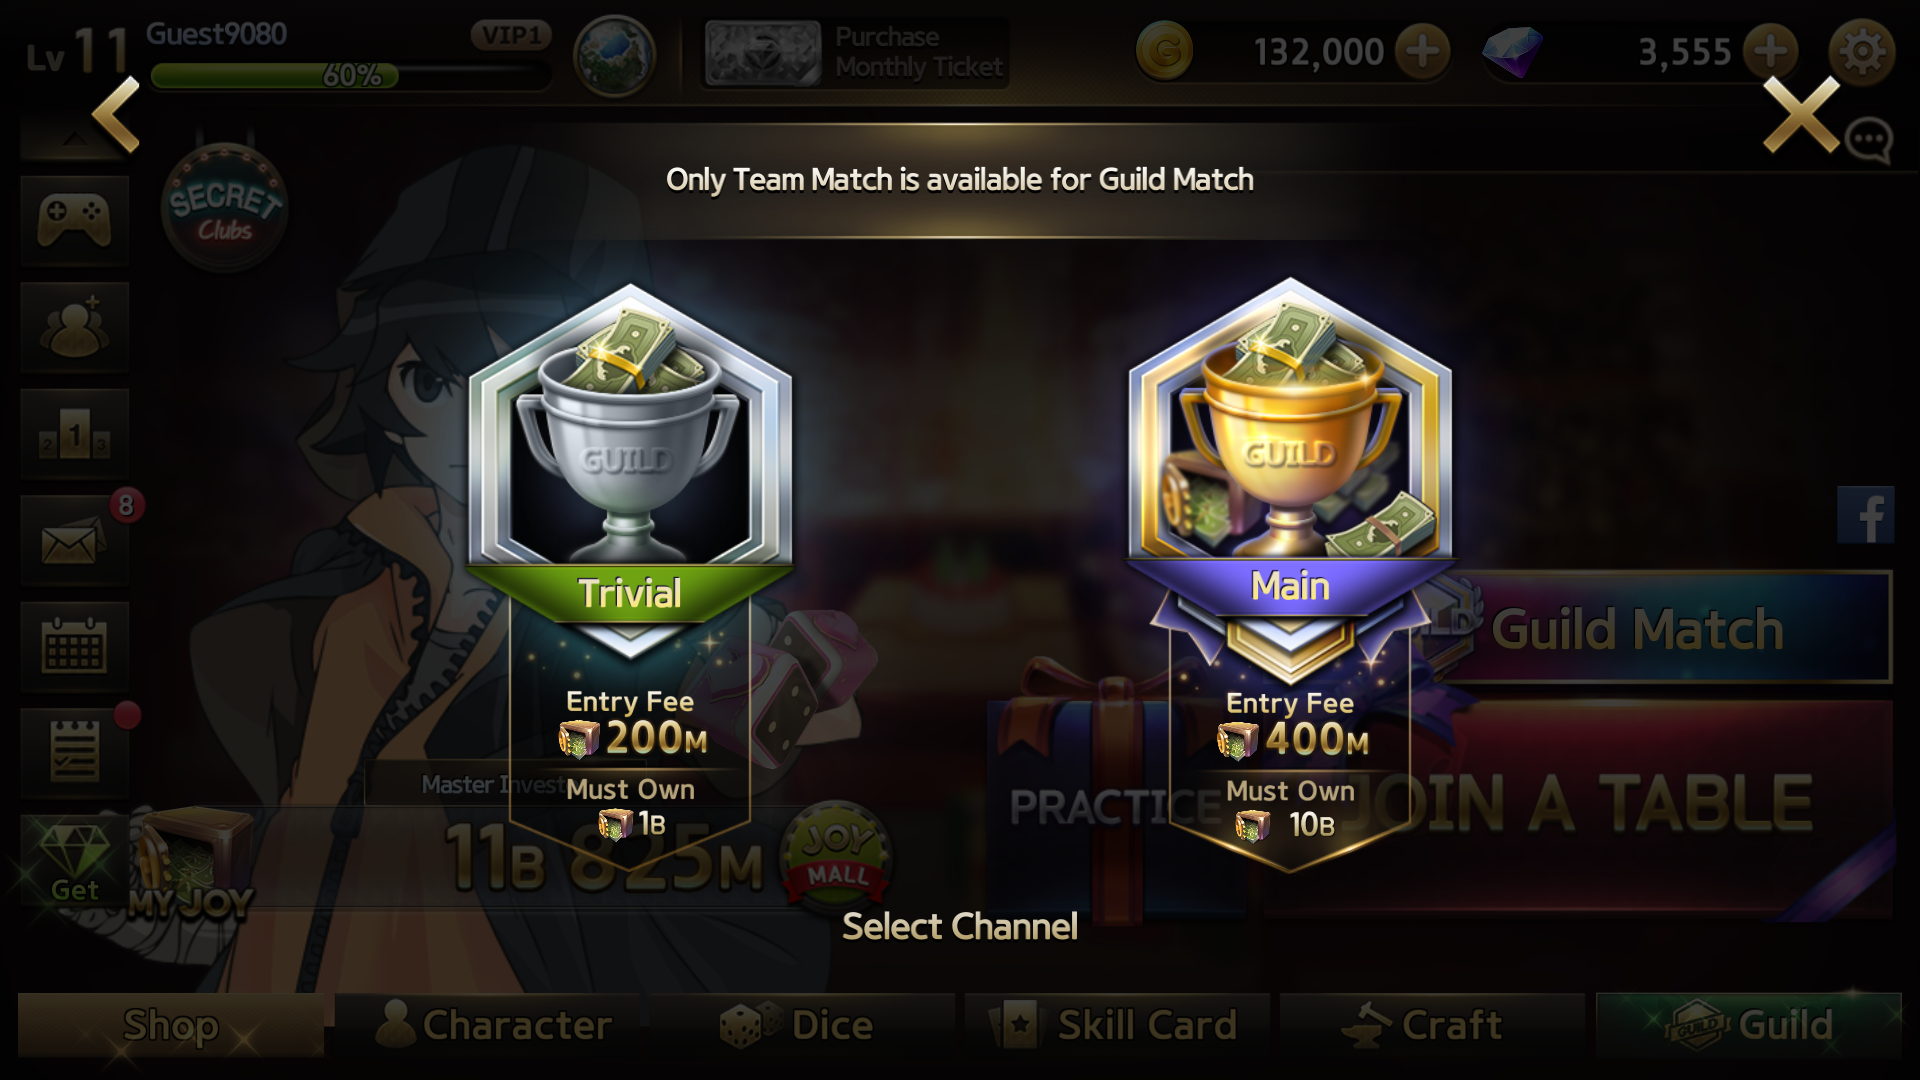Open the ranking podium icon
The height and width of the screenshot is (1080, 1920).
tap(74, 435)
